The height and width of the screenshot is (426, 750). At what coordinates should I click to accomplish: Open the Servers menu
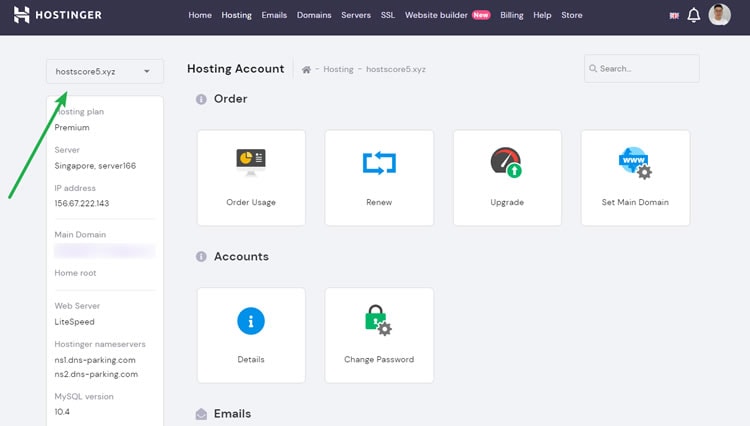(x=356, y=15)
